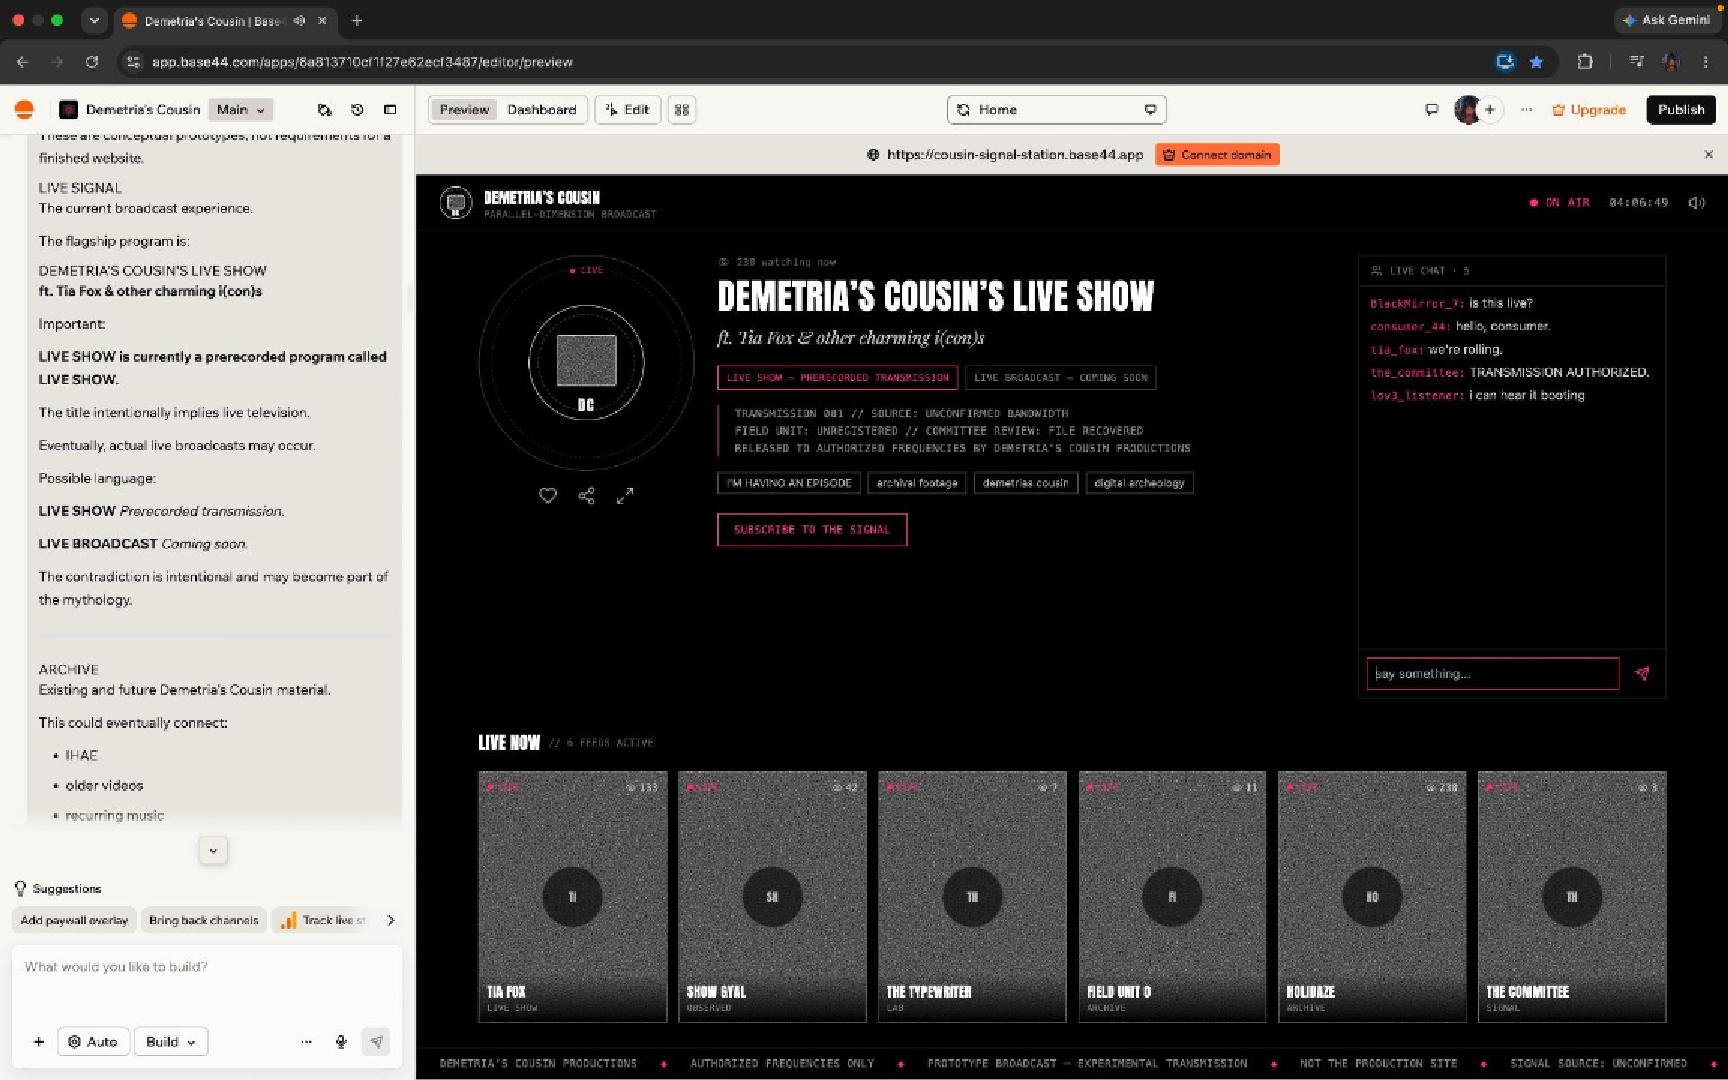The height and width of the screenshot is (1080, 1728).
Task: Expand the browser tab search chevron
Action: (94, 20)
